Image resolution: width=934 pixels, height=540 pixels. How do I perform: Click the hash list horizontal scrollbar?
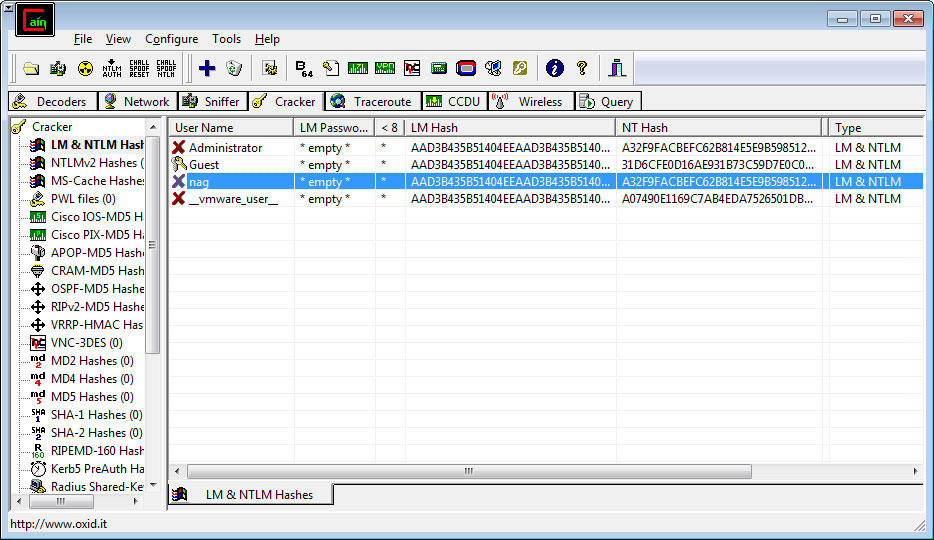[x=466, y=471]
